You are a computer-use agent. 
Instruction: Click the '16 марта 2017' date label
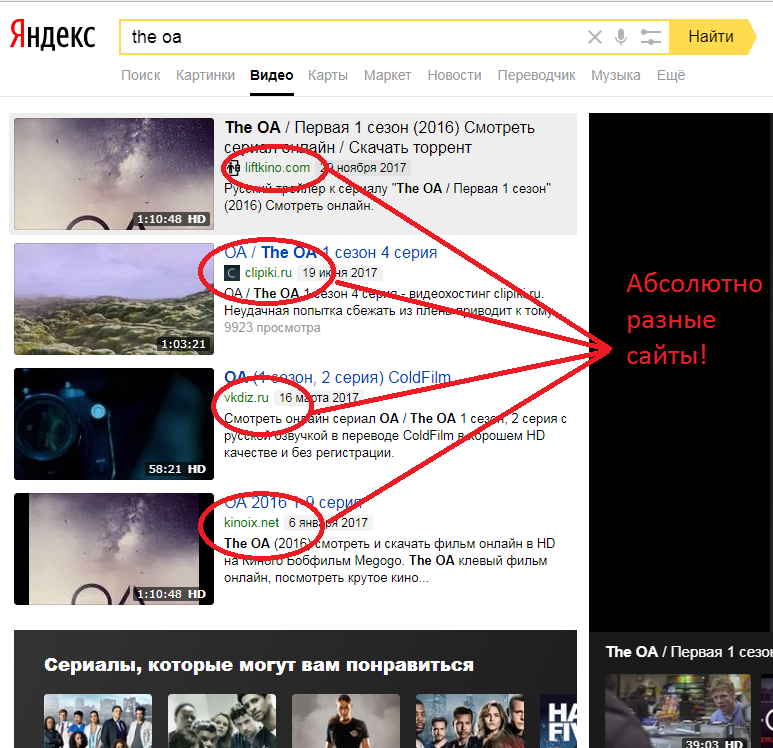tap(319, 398)
